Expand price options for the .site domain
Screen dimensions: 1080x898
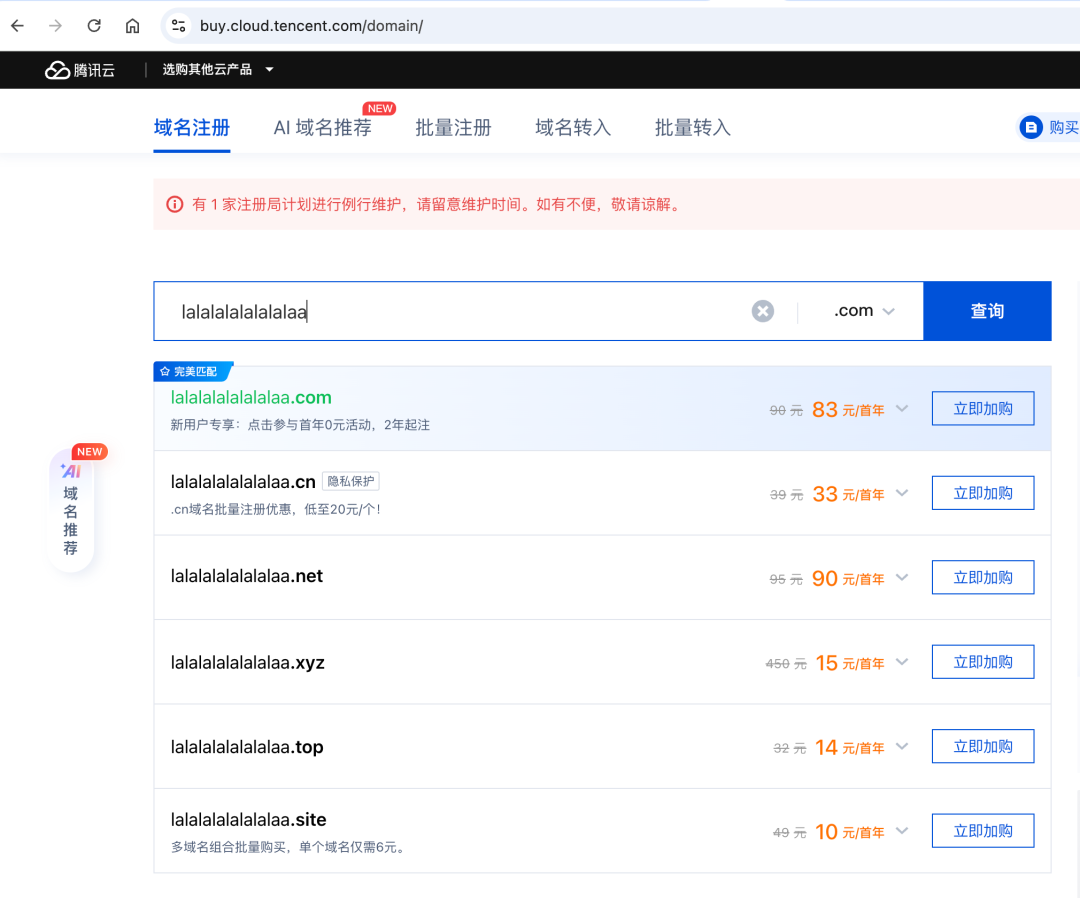[x=902, y=831]
